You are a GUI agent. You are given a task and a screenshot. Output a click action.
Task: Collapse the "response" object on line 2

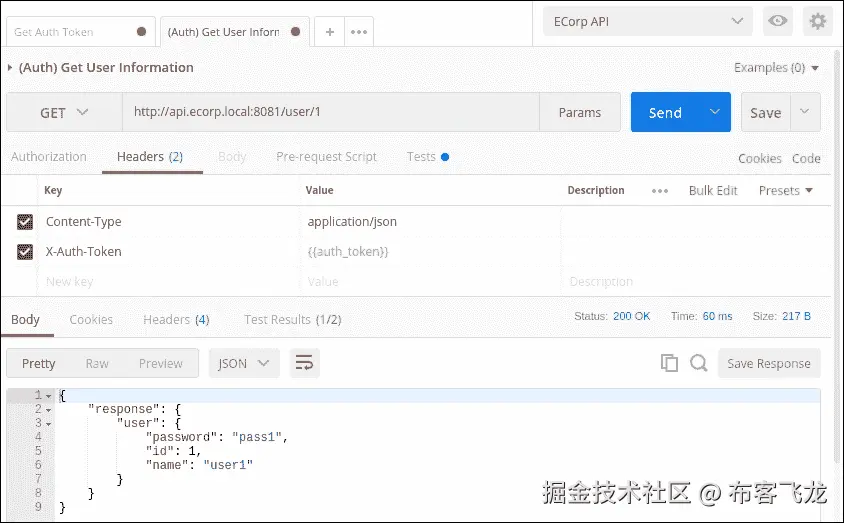(x=48, y=410)
